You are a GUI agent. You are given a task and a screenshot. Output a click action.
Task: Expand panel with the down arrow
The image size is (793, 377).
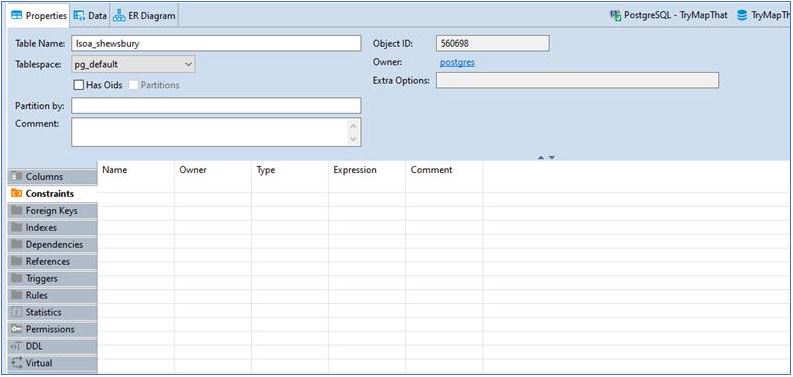(x=552, y=157)
